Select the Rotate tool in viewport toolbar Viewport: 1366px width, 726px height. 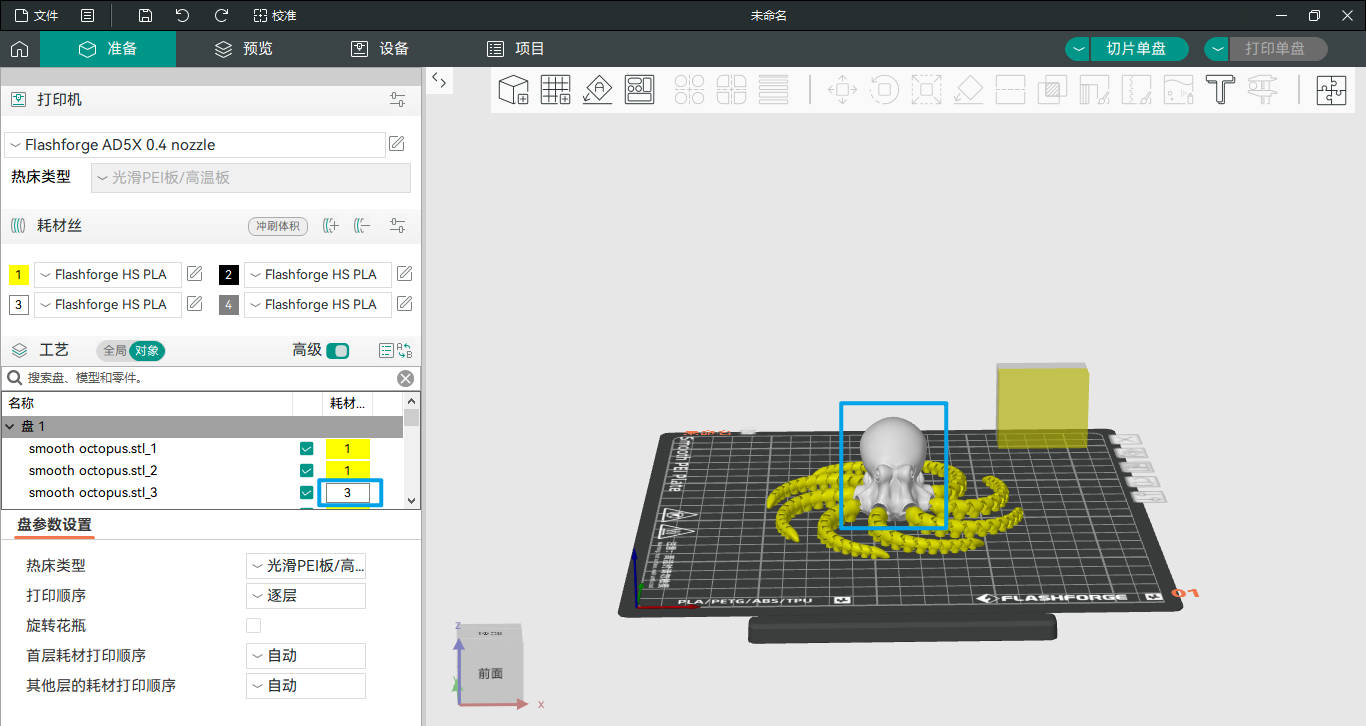click(885, 90)
